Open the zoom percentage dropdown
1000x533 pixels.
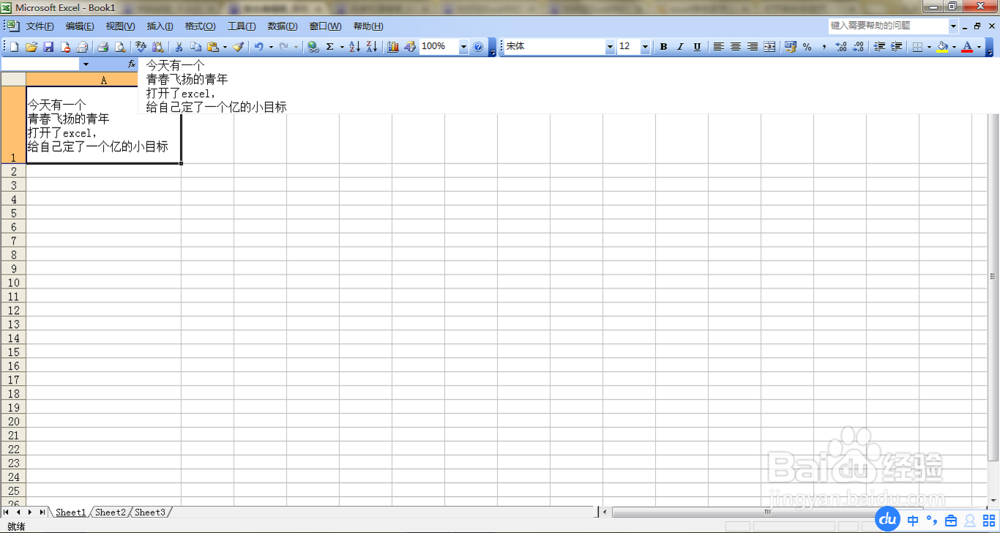(464, 47)
